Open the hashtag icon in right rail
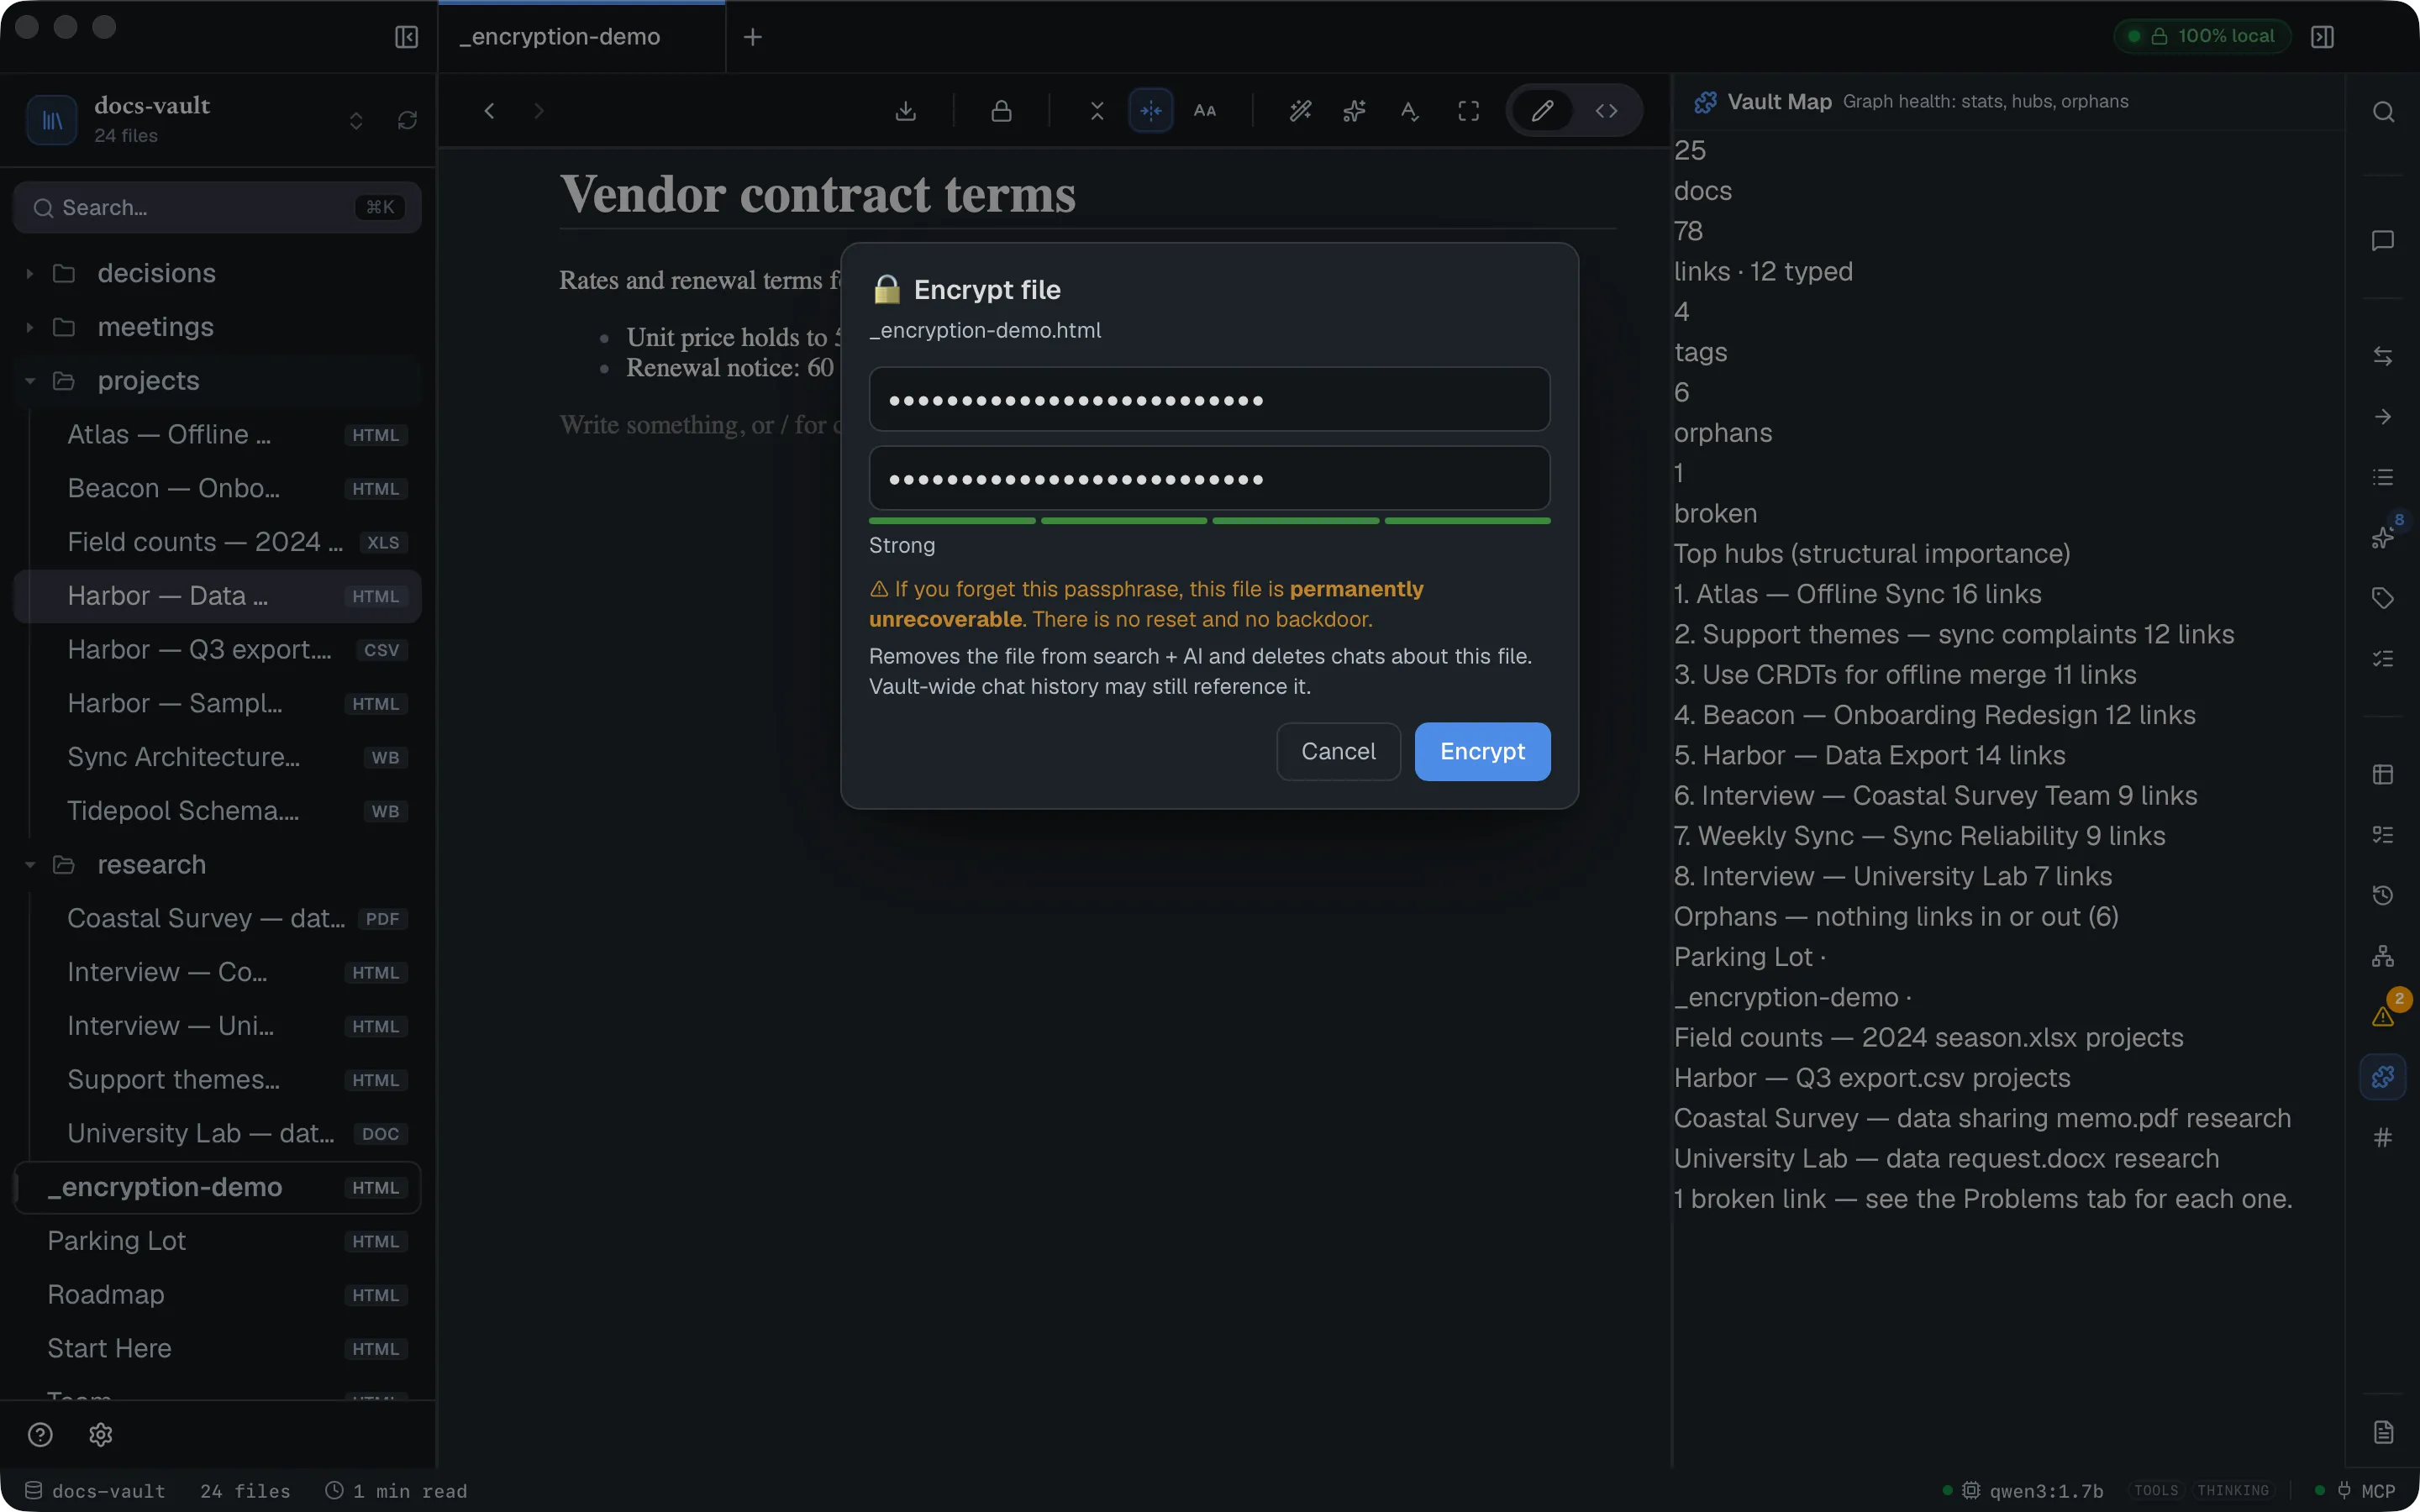The width and height of the screenshot is (2420, 1512). coord(2383,1137)
